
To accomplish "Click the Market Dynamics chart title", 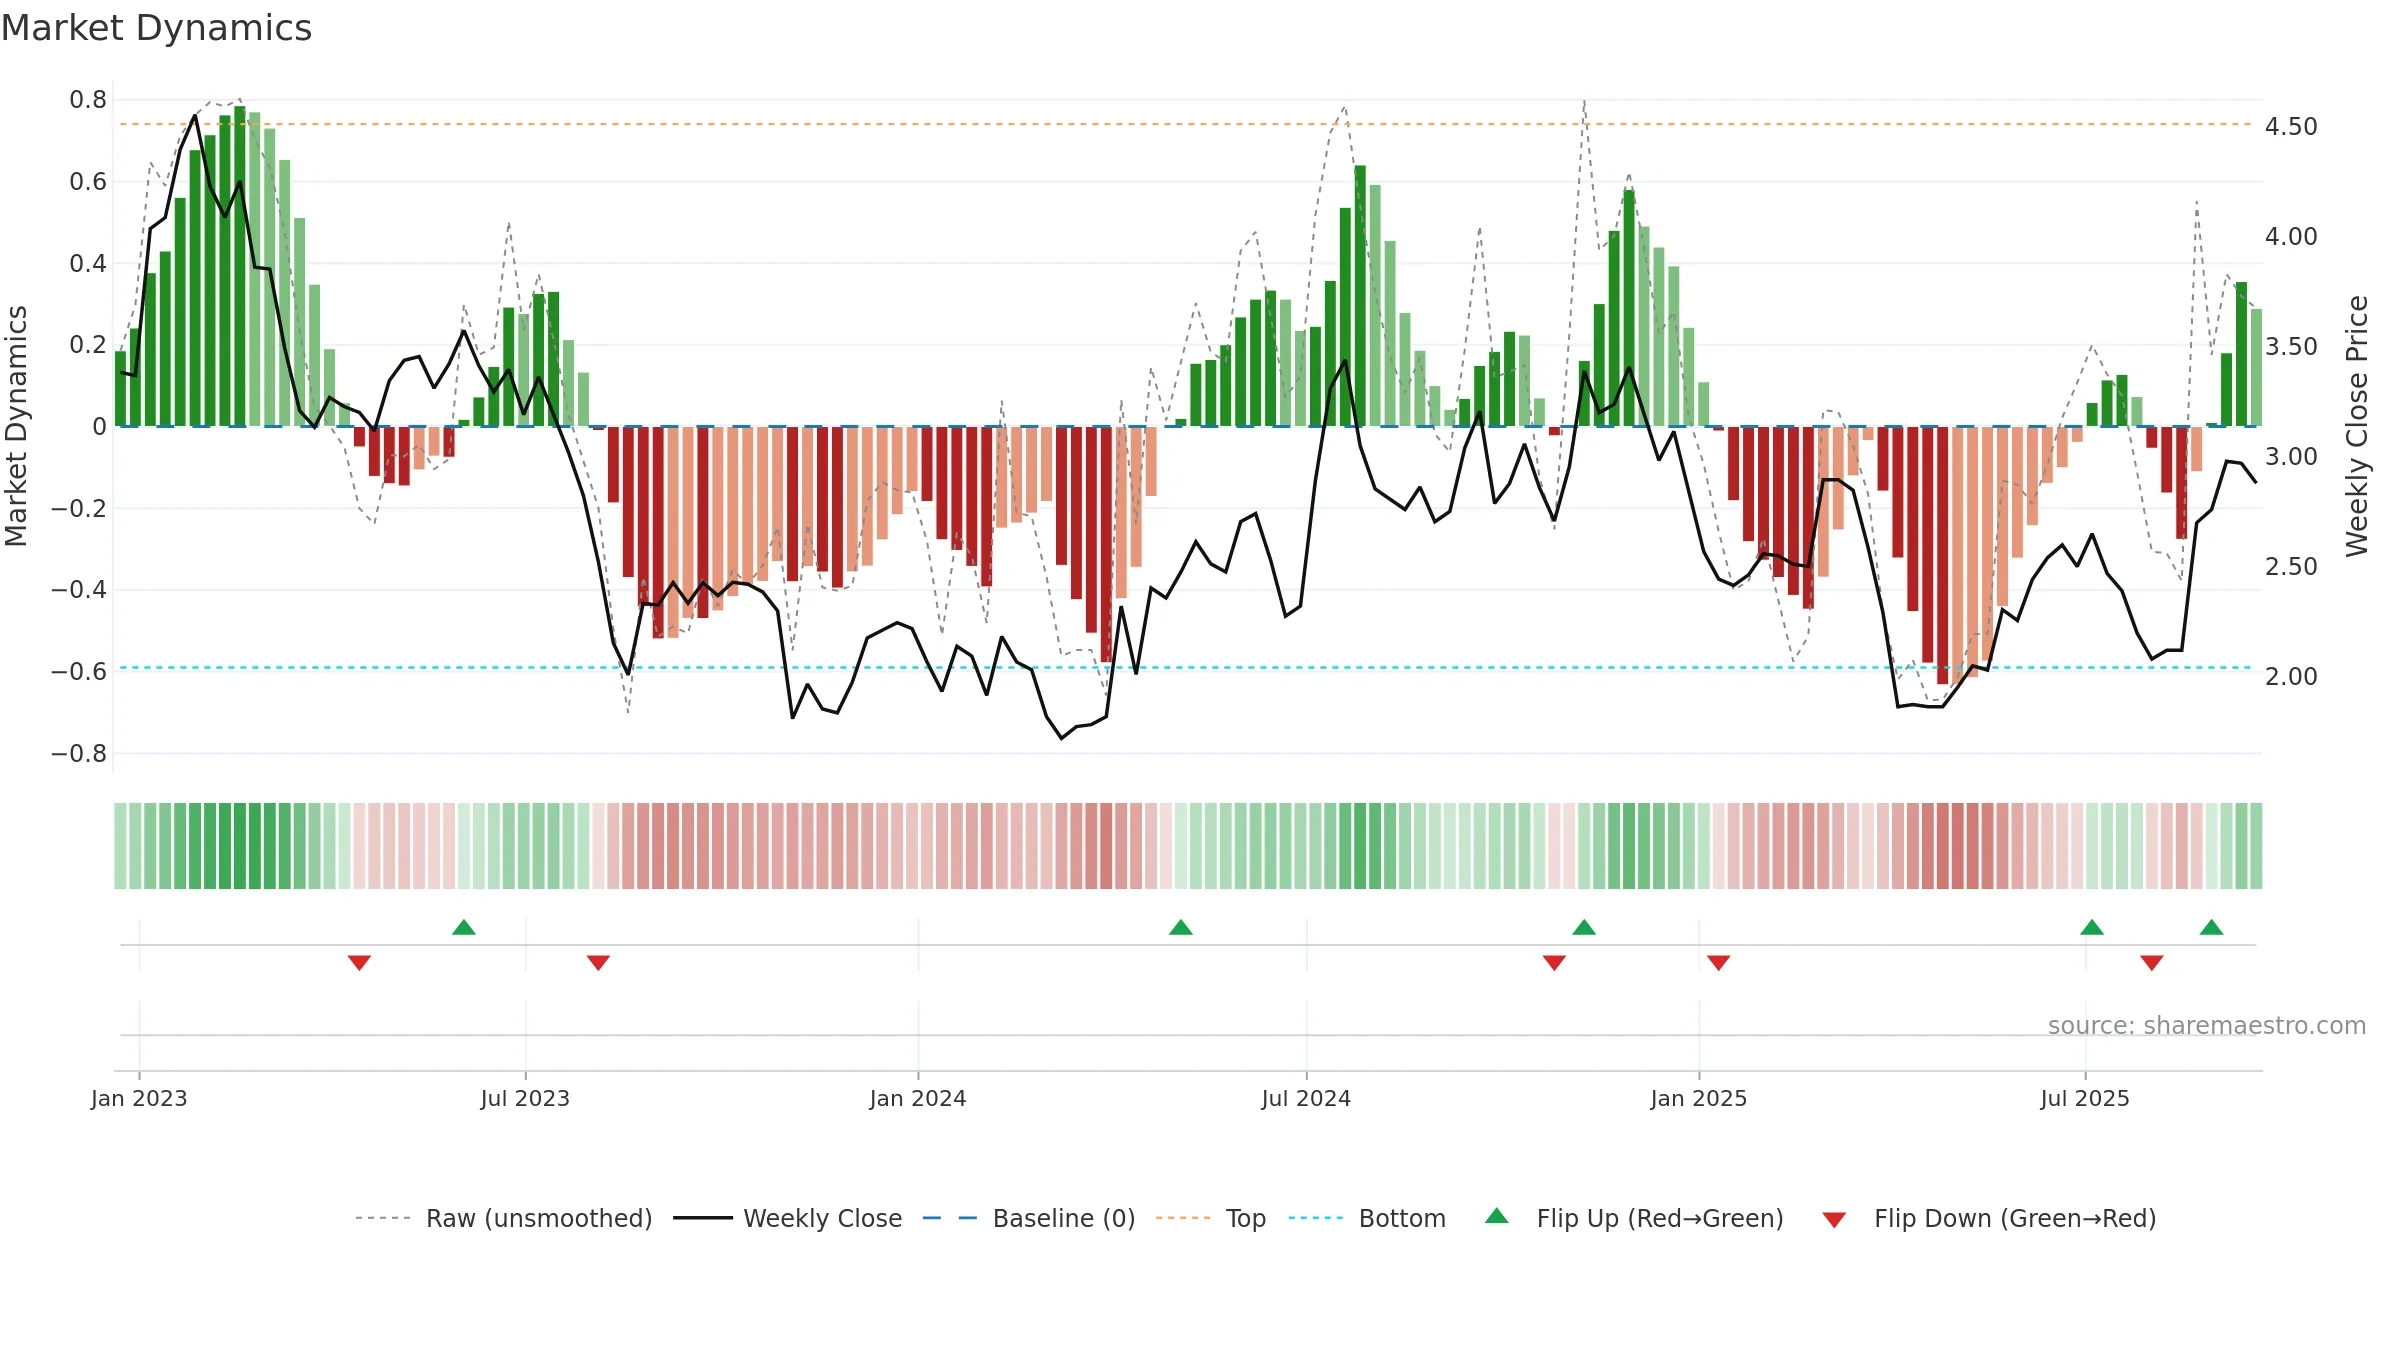I will click(x=156, y=28).
